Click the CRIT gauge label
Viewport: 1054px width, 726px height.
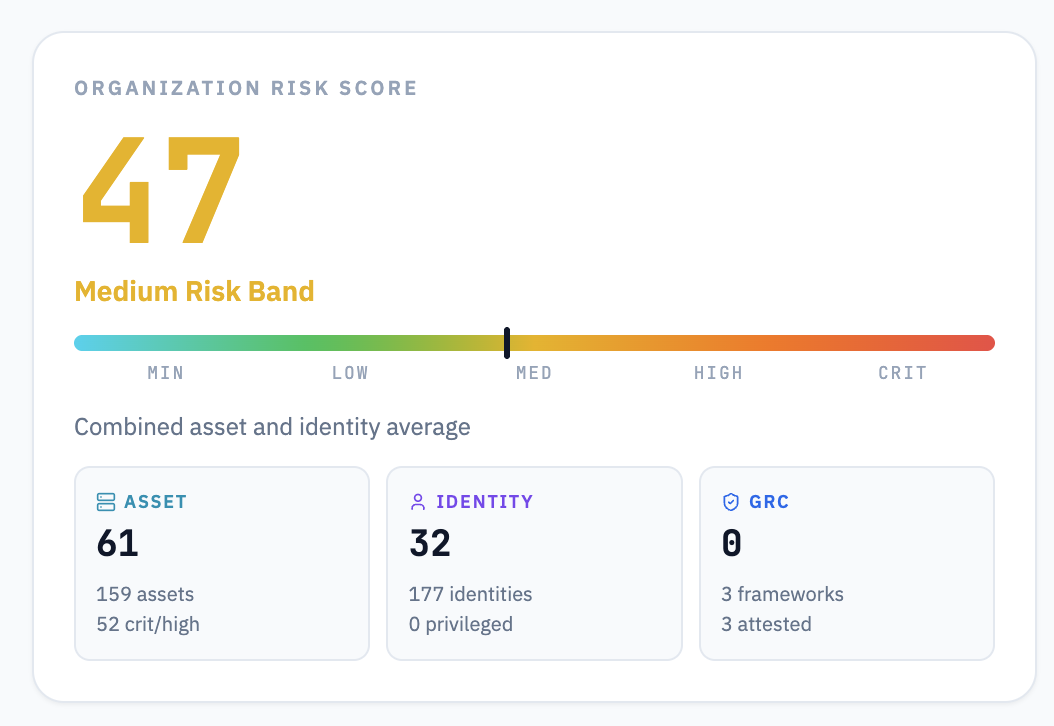click(x=903, y=373)
